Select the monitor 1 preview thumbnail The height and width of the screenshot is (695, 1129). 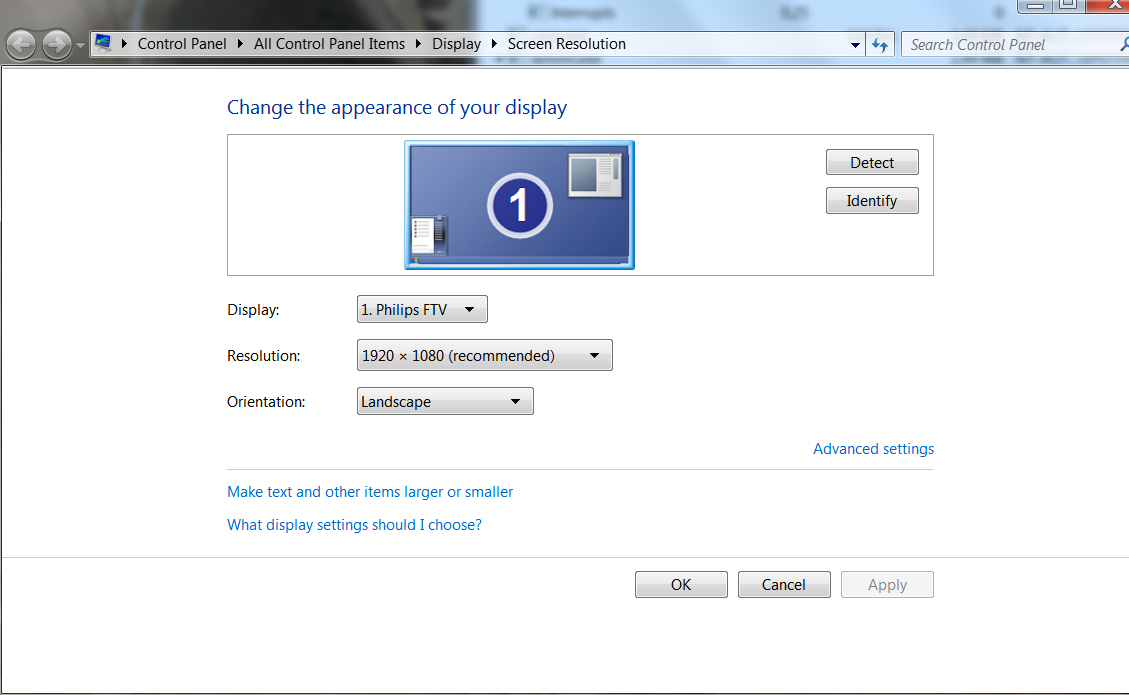click(519, 205)
